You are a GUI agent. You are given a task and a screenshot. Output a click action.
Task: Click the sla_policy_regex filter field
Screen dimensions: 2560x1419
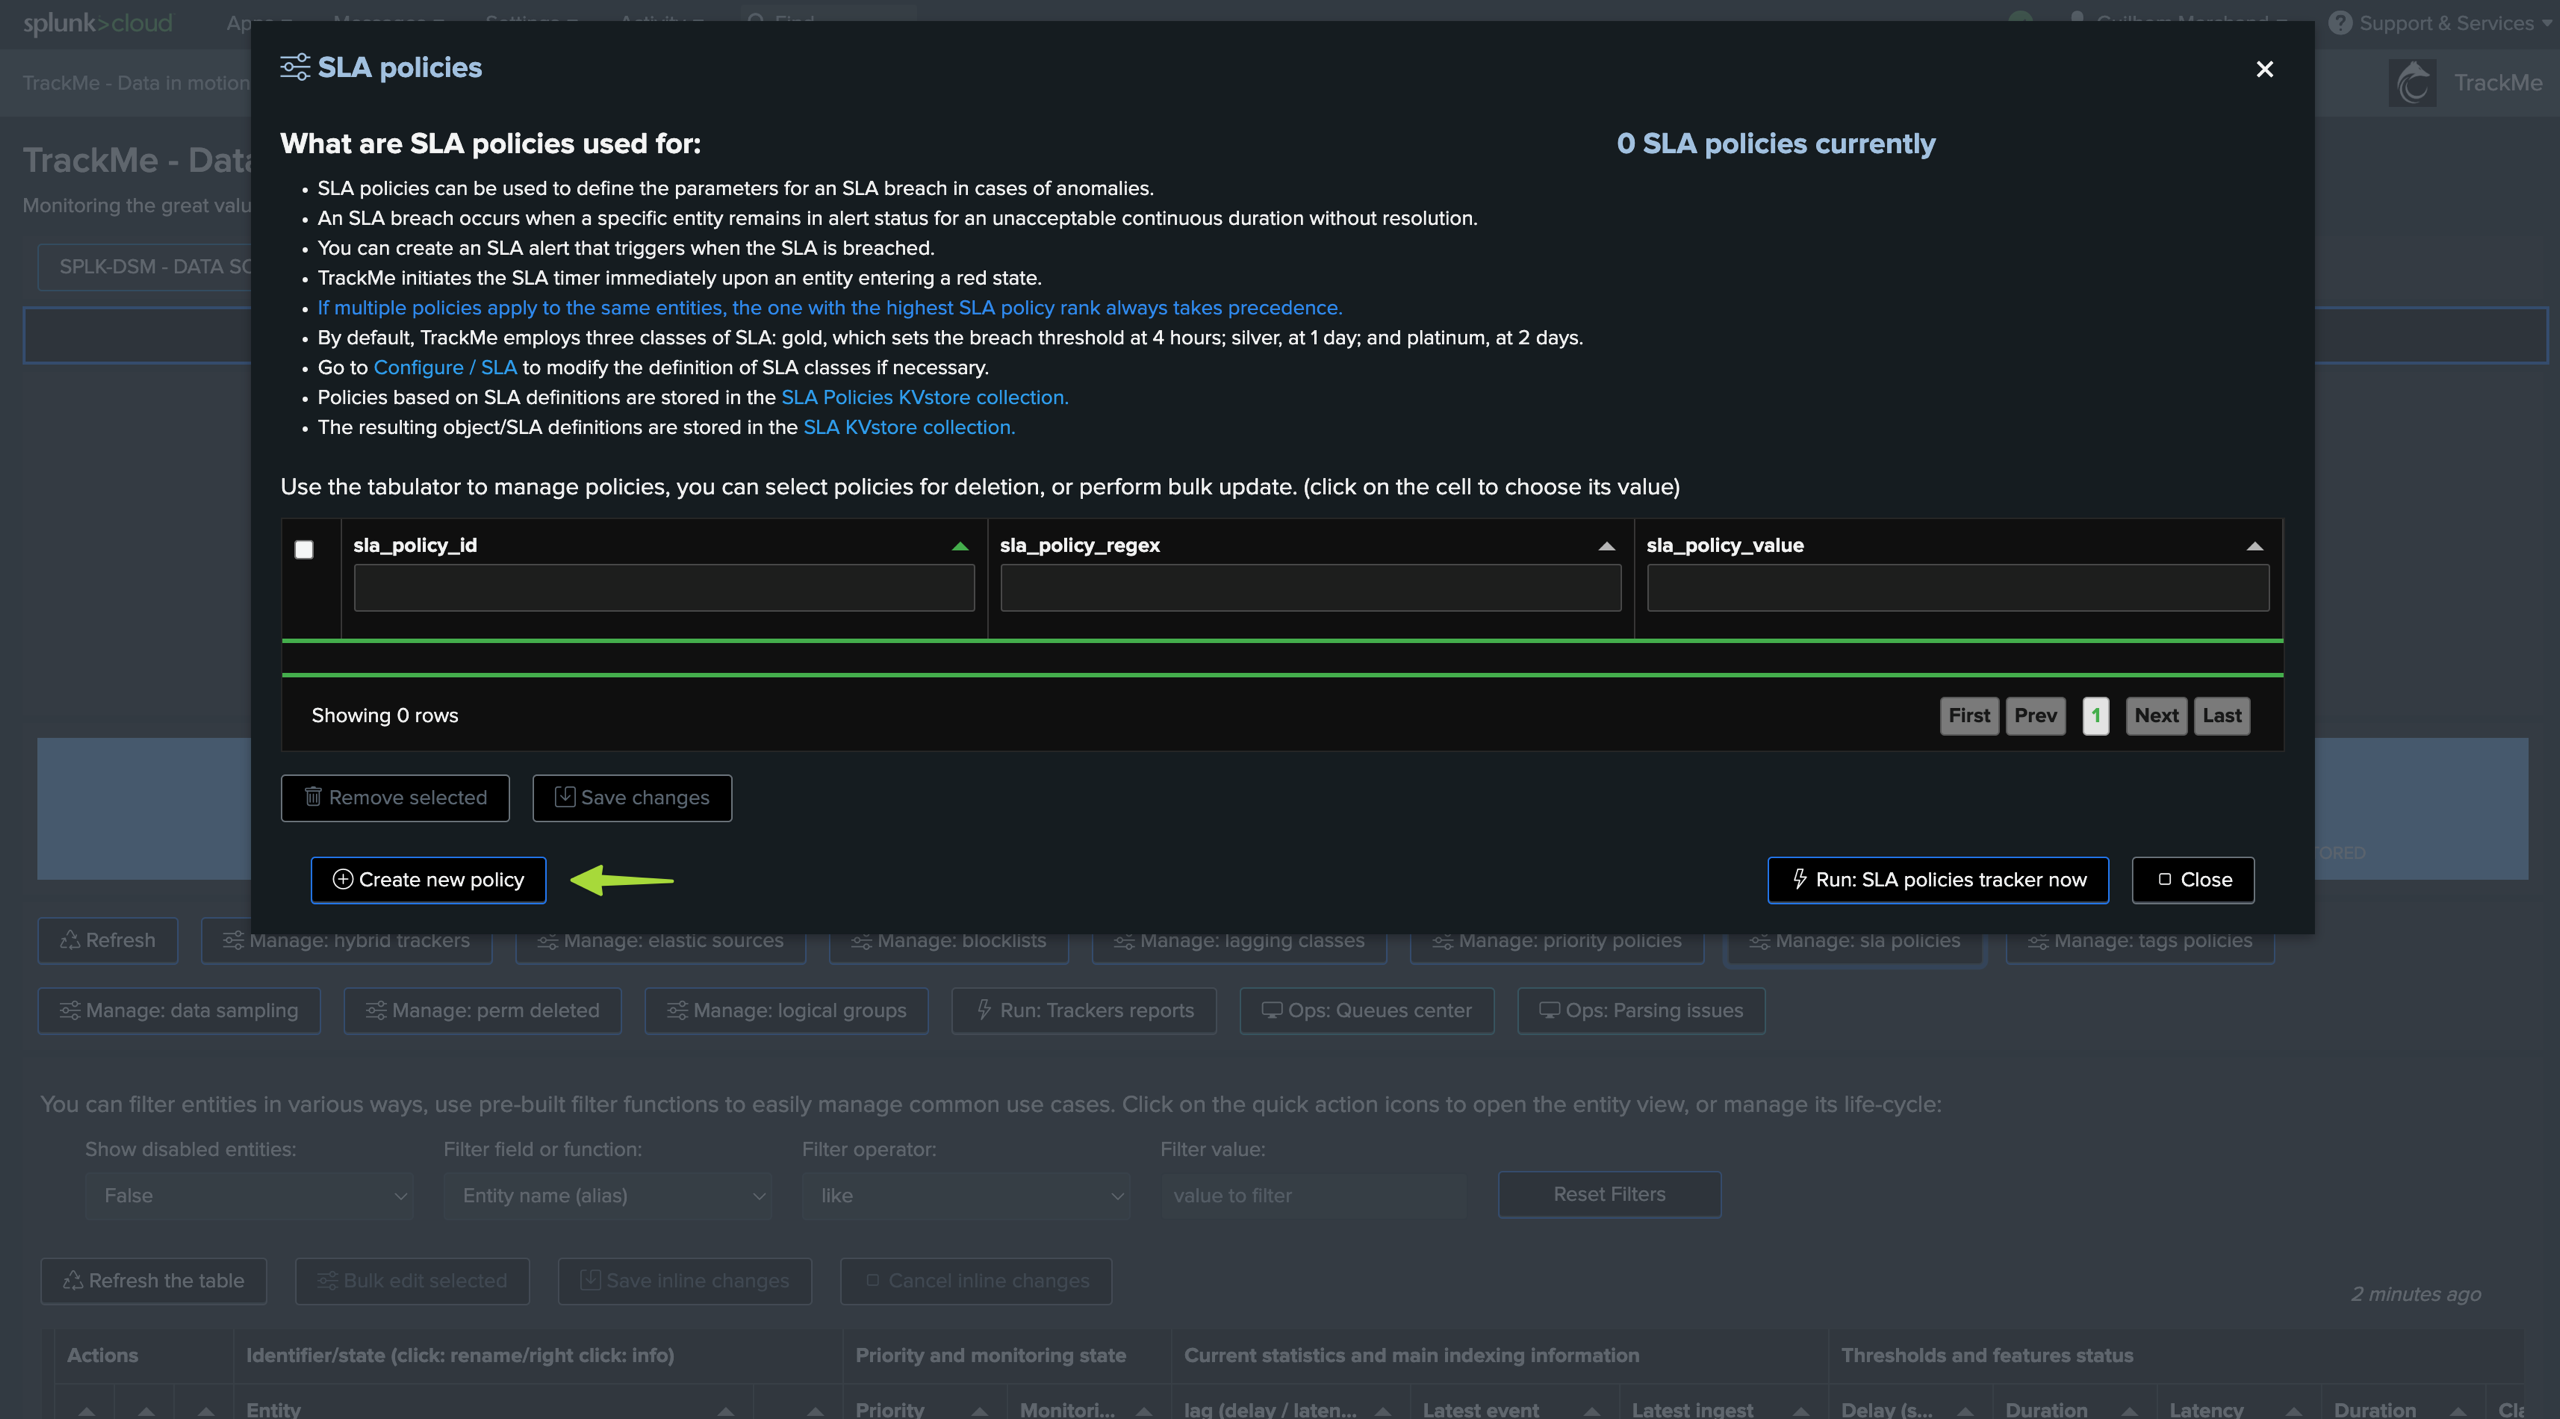point(1310,588)
